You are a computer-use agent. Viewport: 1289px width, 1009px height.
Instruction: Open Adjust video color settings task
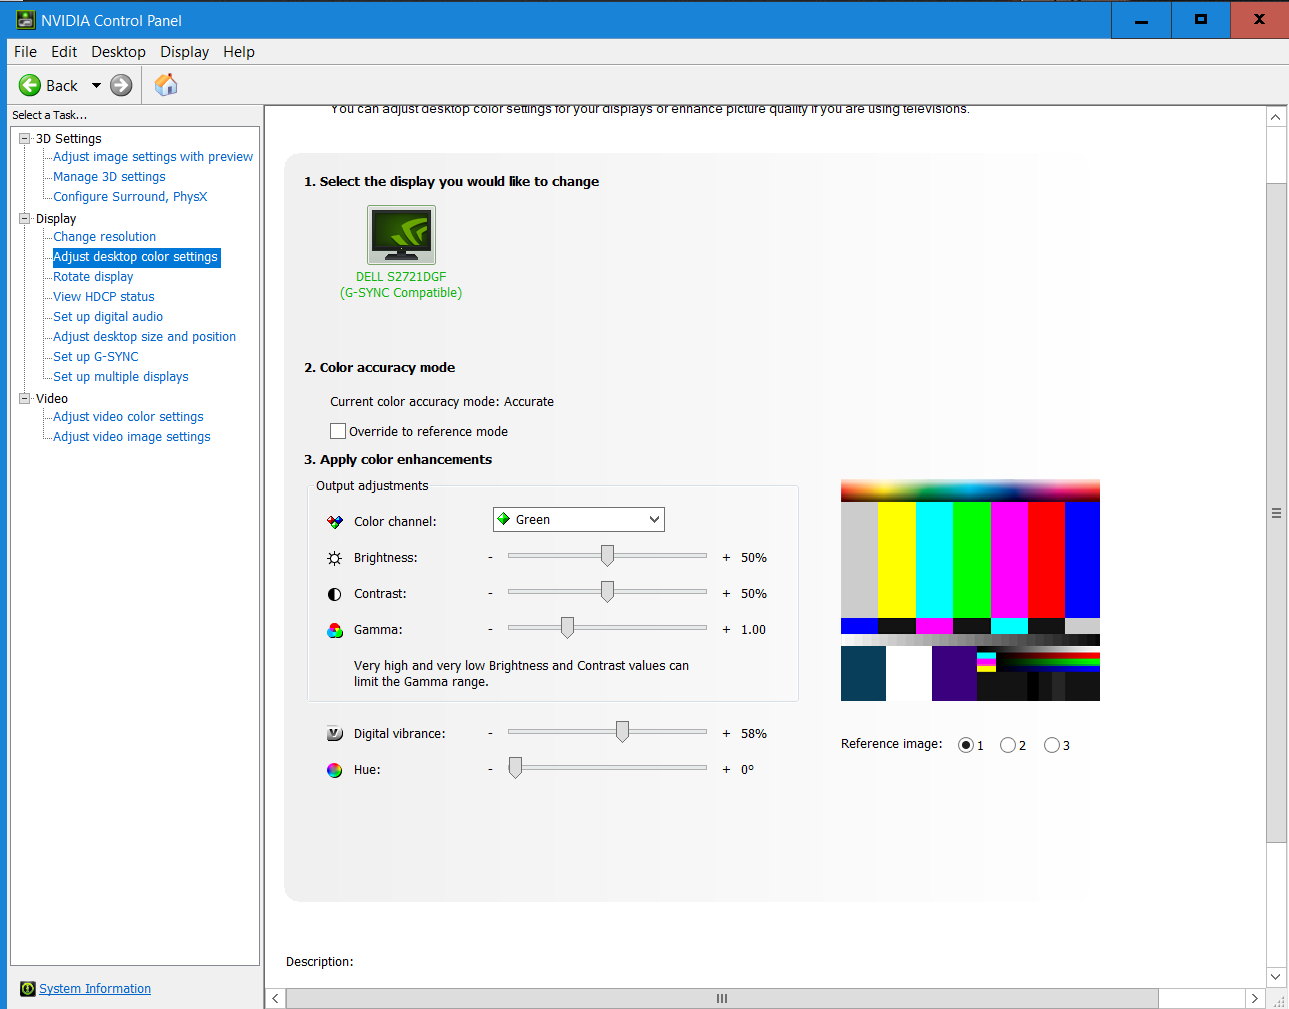pos(128,417)
